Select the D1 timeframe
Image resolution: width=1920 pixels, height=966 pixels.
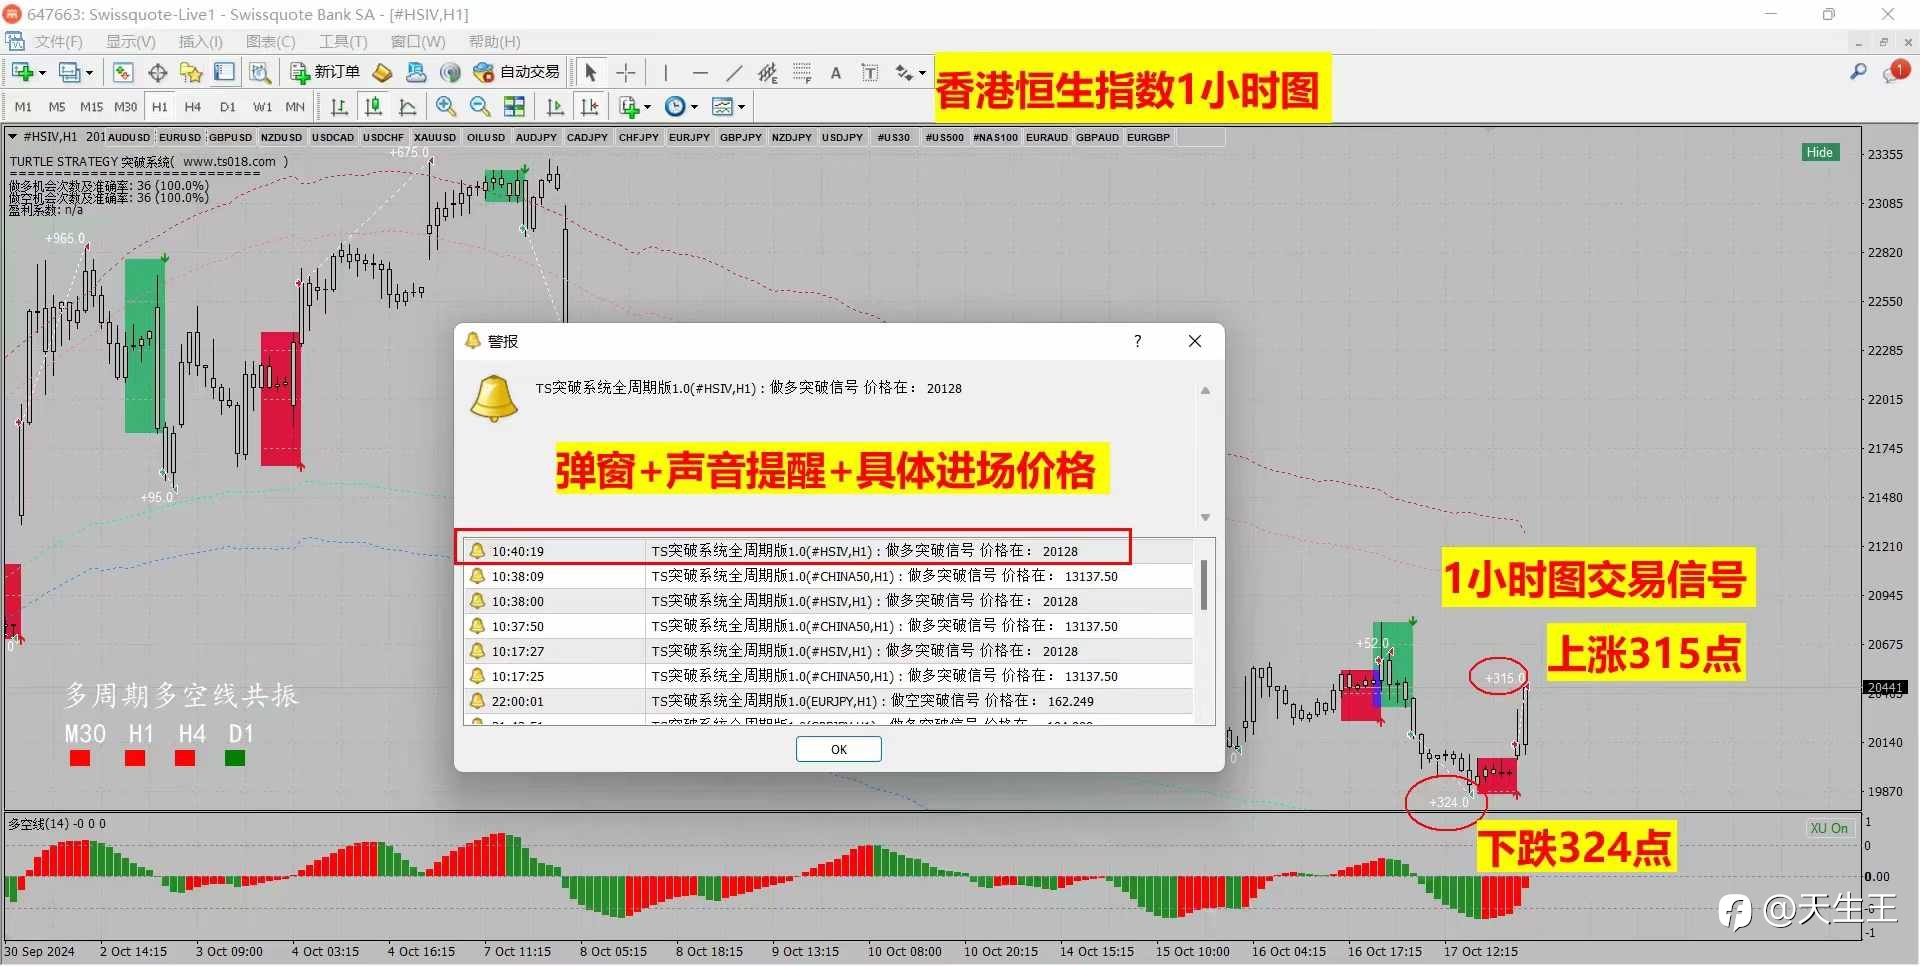tap(227, 107)
